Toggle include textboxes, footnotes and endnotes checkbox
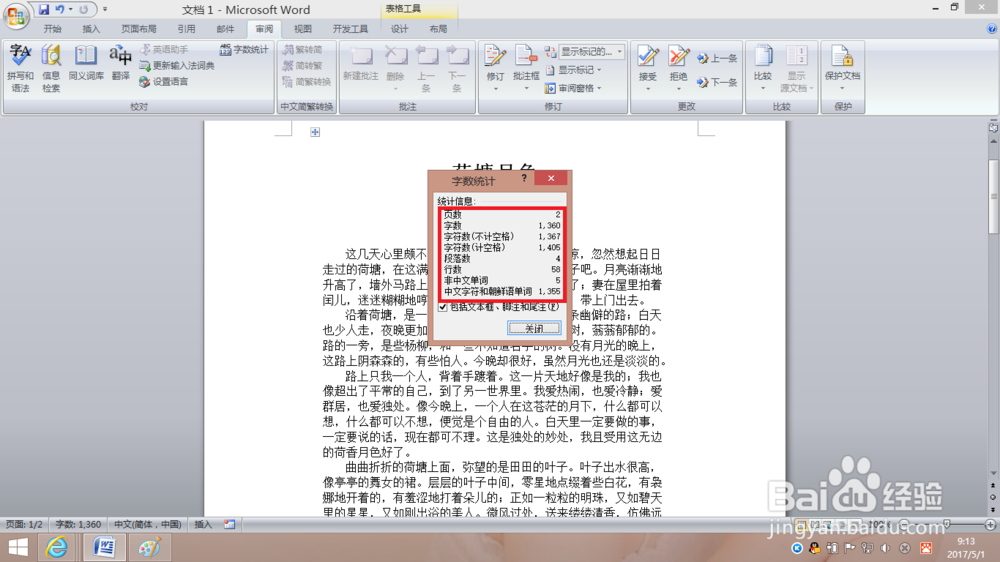The height and width of the screenshot is (562, 1000). pos(443,307)
